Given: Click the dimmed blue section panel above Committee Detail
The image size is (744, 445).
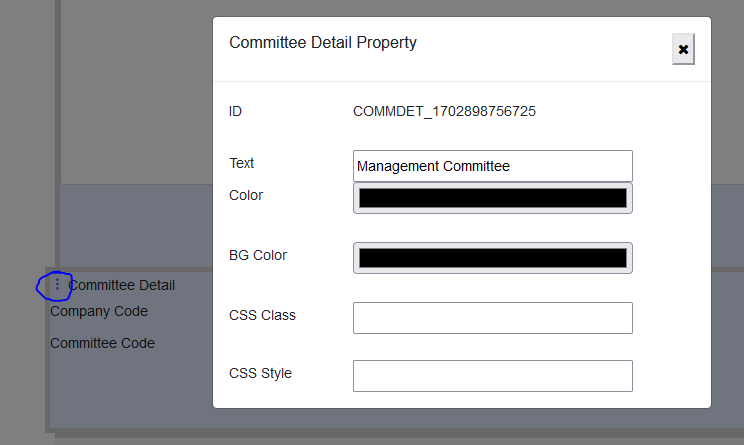Looking at the screenshot, I should (x=135, y=225).
